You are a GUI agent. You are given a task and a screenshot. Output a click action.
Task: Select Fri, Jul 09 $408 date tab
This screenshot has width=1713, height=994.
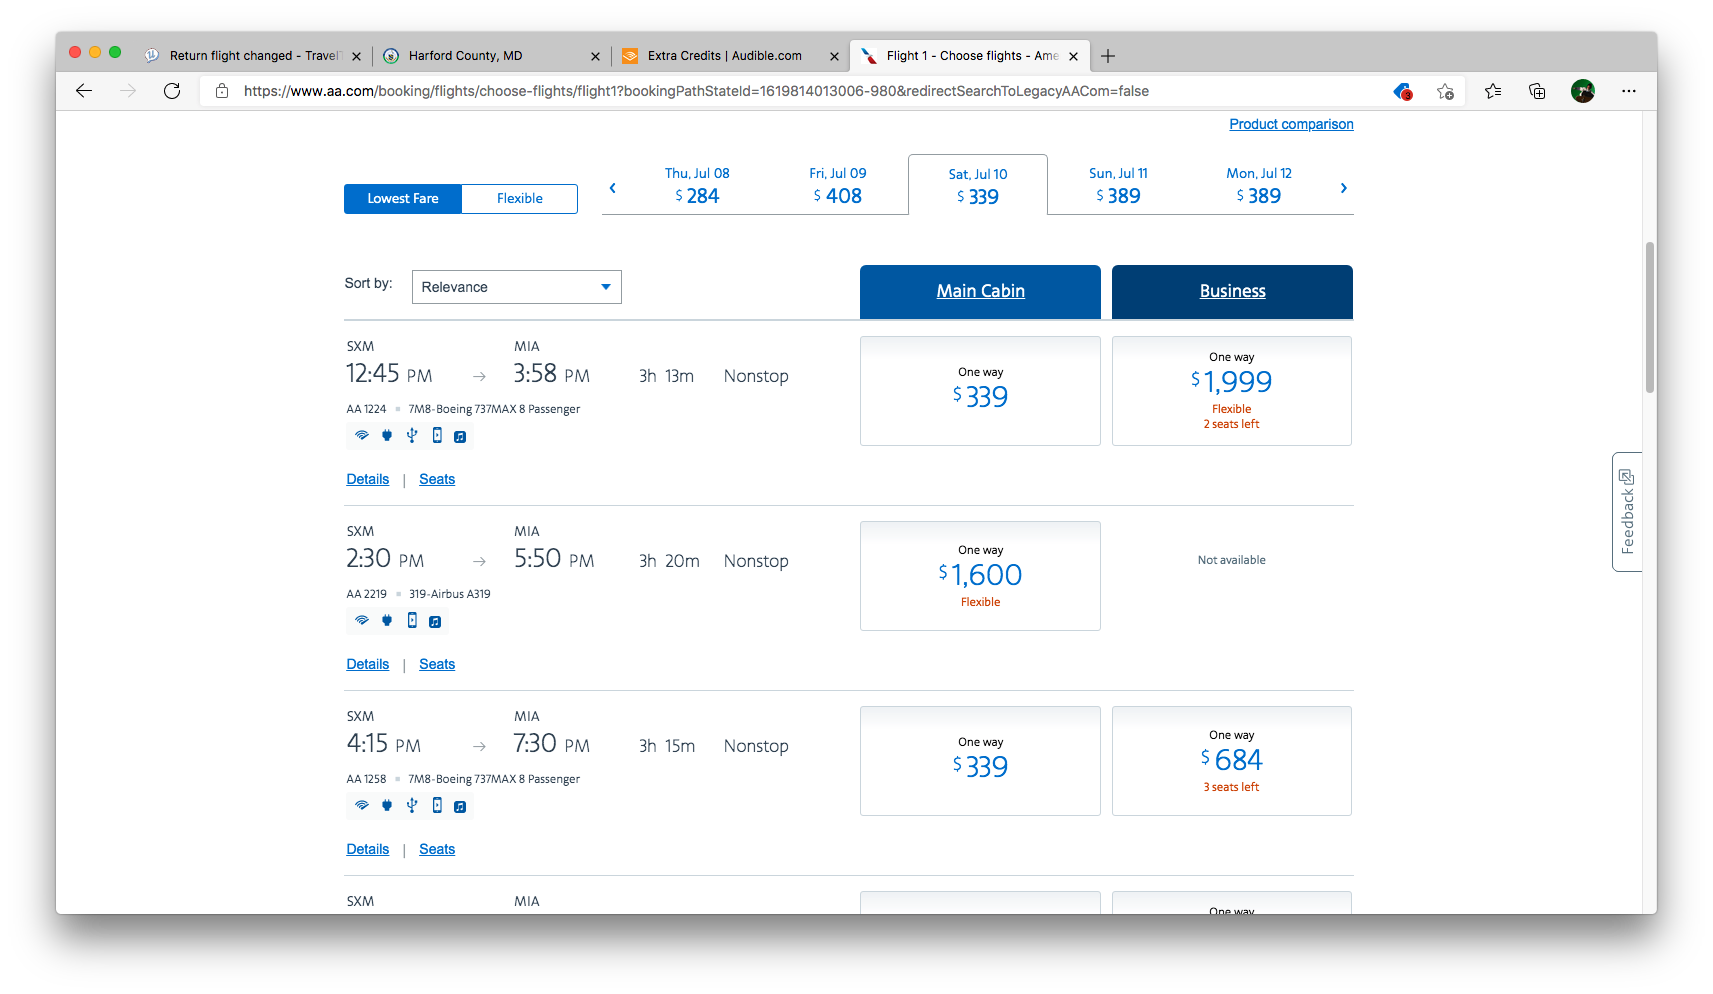pos(838,186)
